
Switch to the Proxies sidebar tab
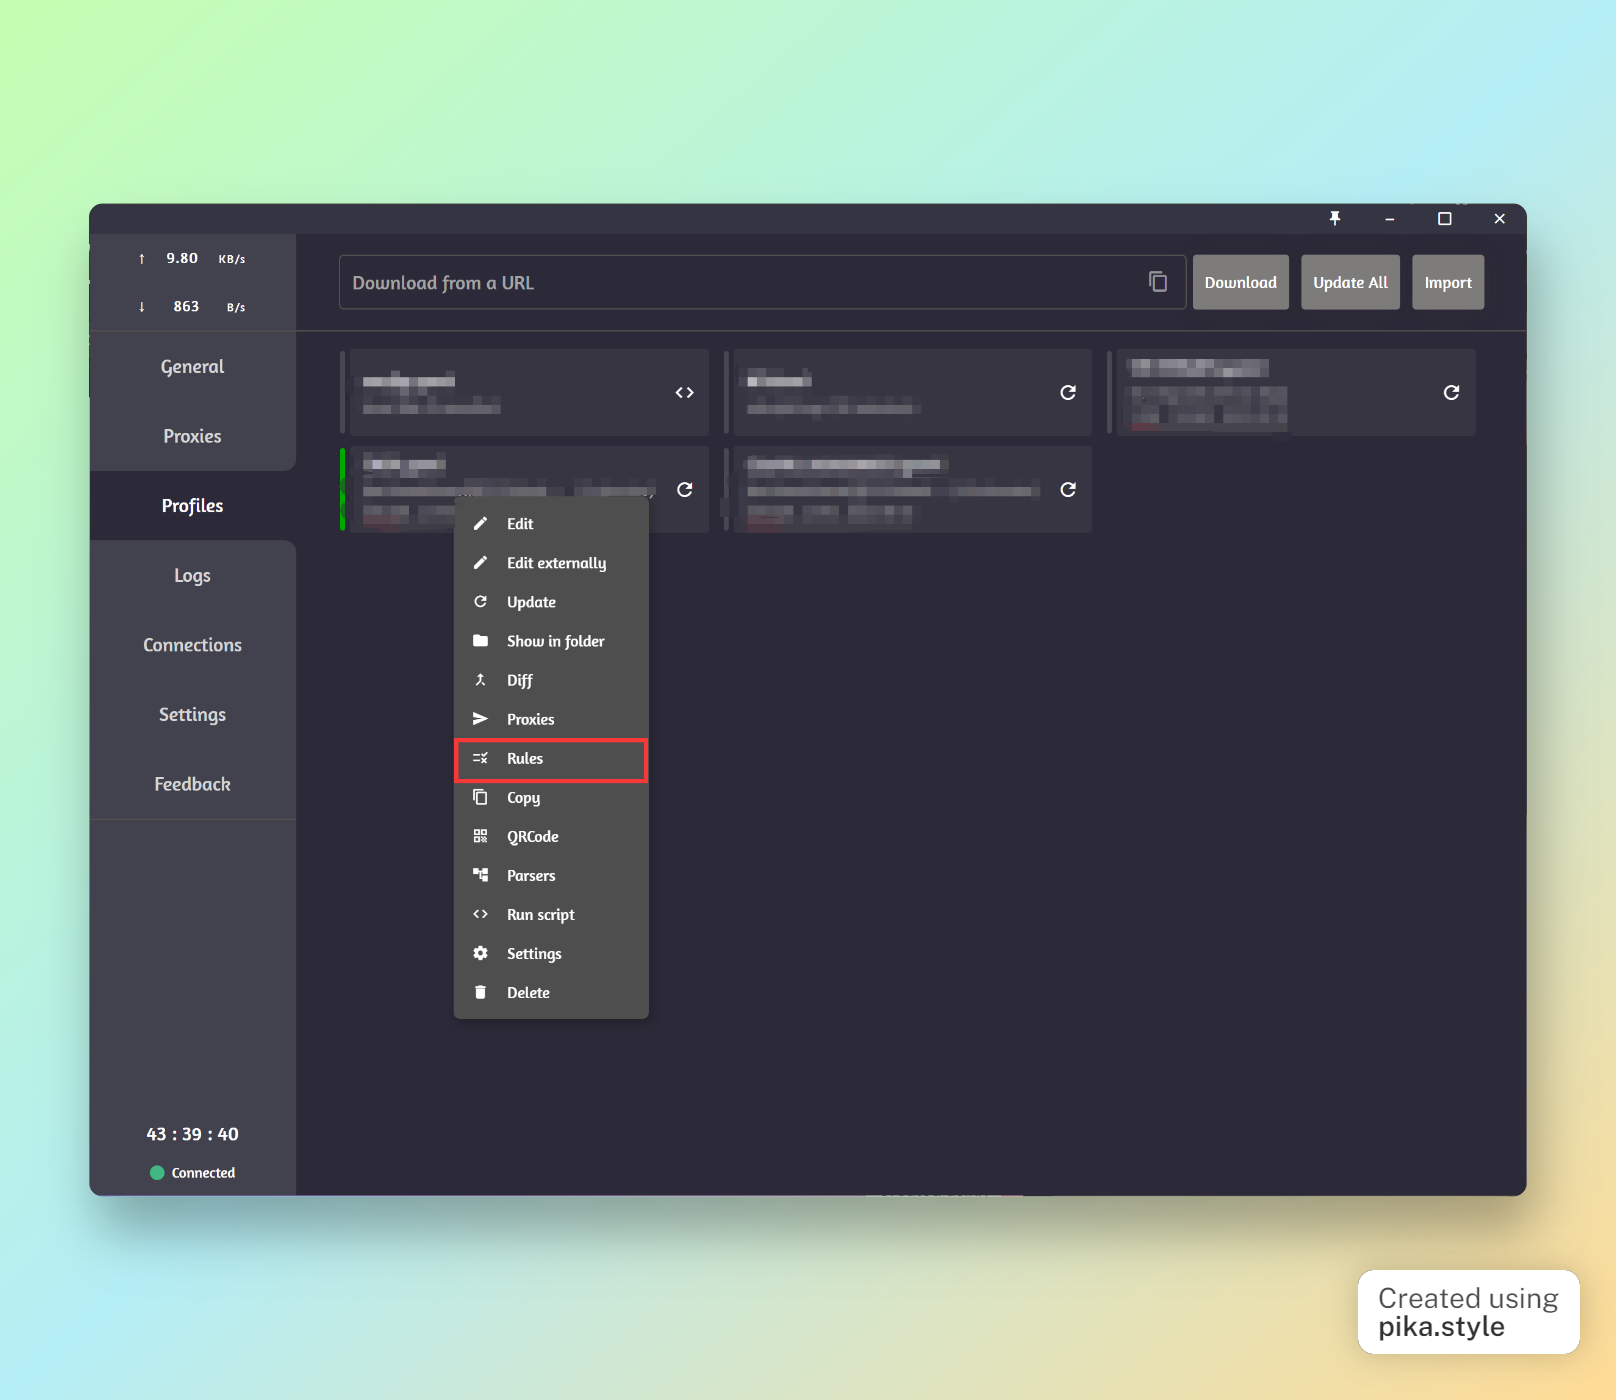point(192,436)
